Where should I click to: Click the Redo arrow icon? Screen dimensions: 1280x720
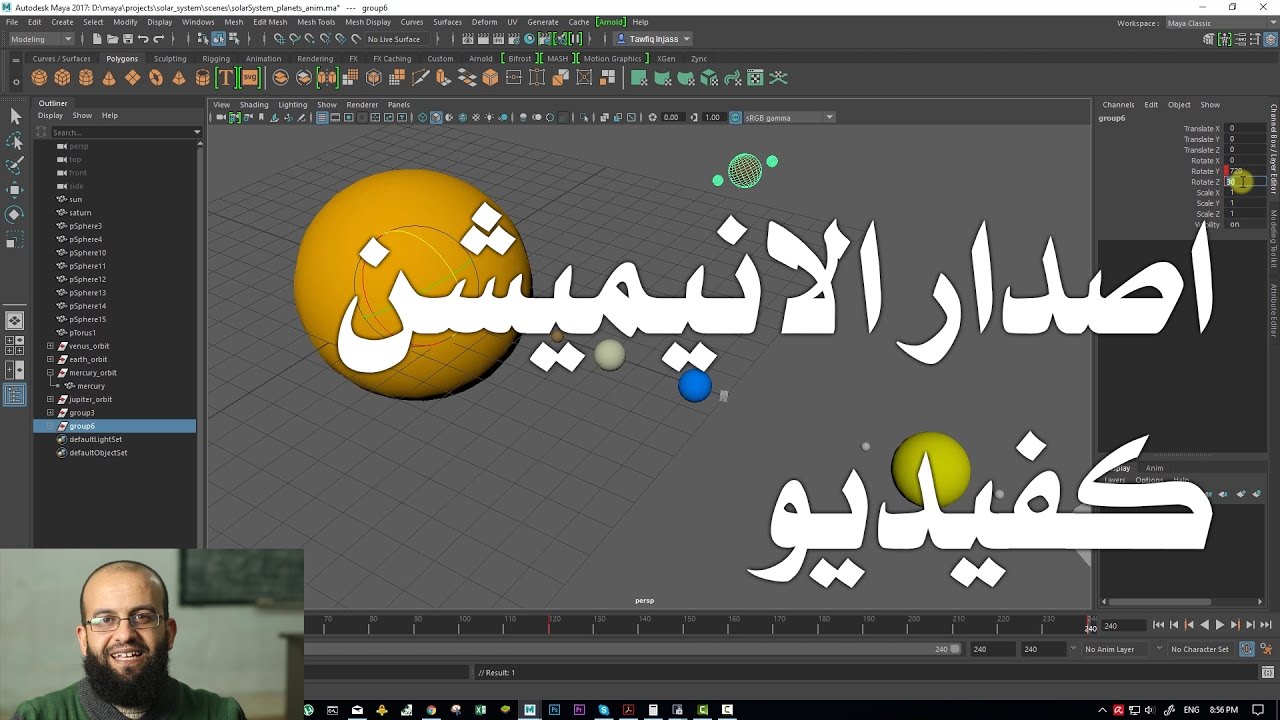coord(159,39)
